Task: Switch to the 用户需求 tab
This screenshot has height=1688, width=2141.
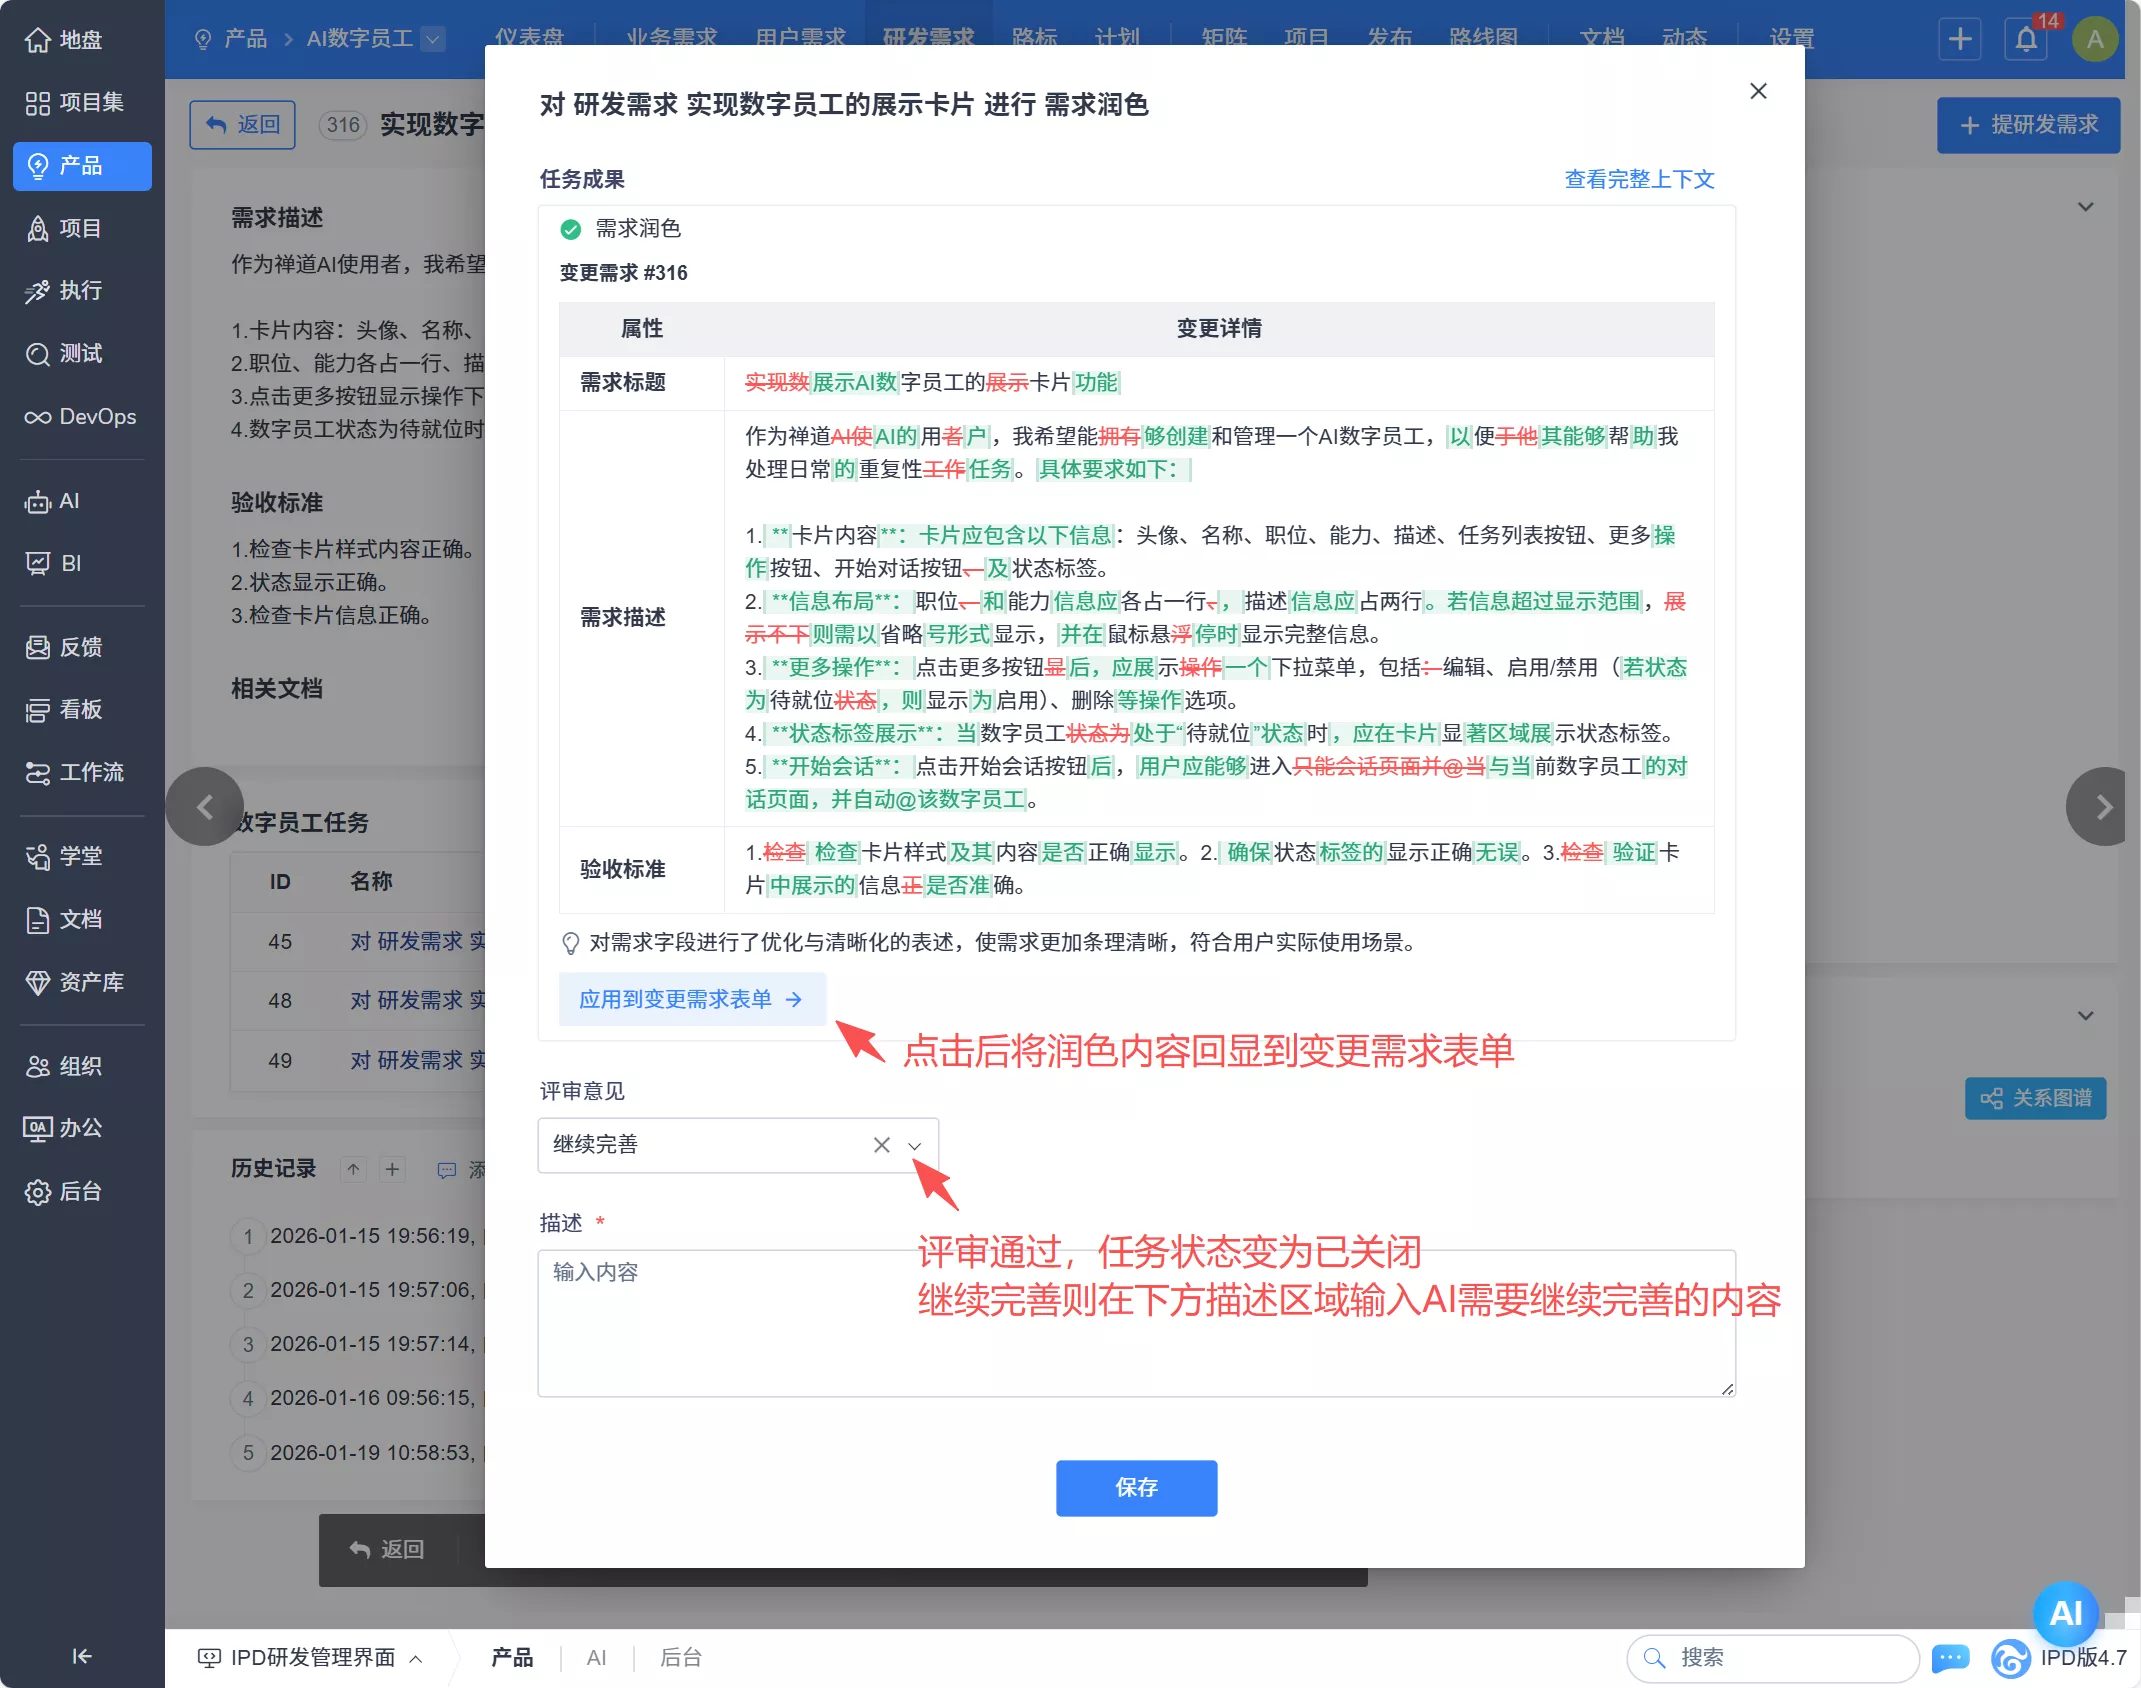Action: tap(801, 37)
